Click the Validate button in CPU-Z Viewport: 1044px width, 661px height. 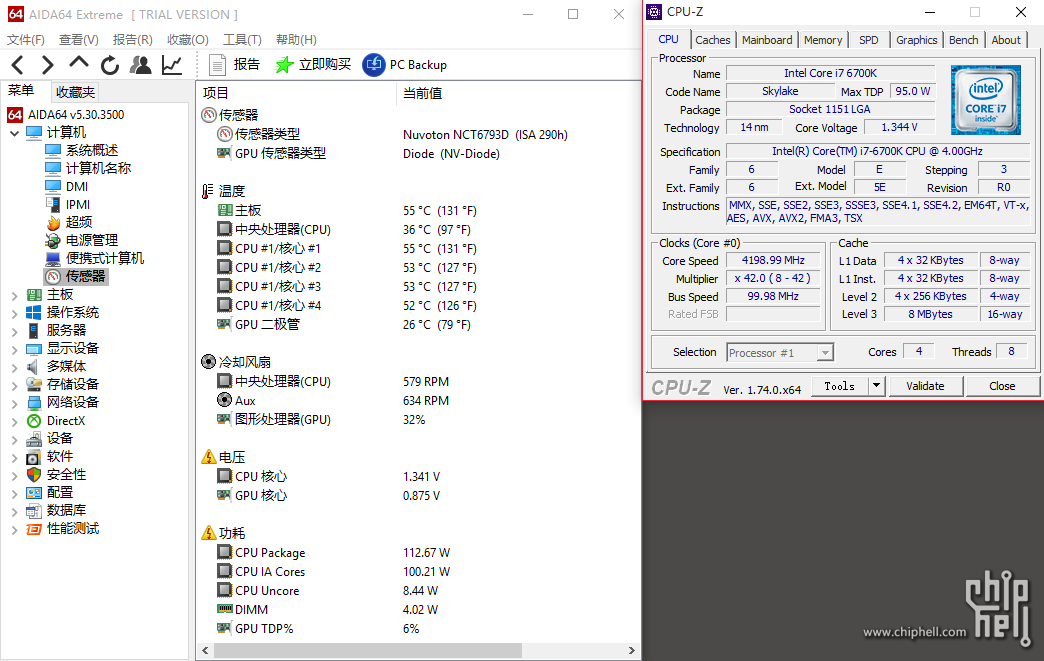point(925,386)
